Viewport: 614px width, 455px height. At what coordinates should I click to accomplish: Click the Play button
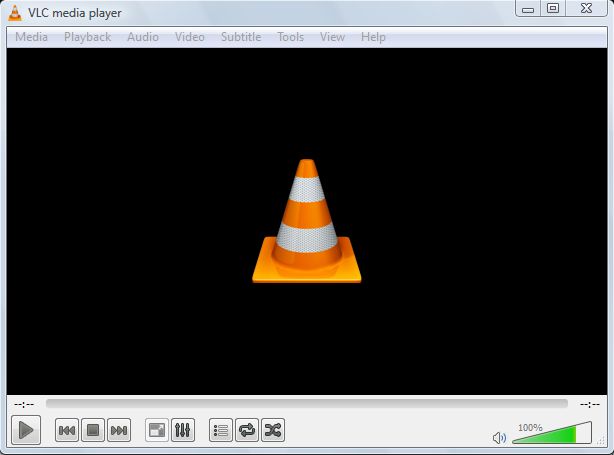click(26, 430)
